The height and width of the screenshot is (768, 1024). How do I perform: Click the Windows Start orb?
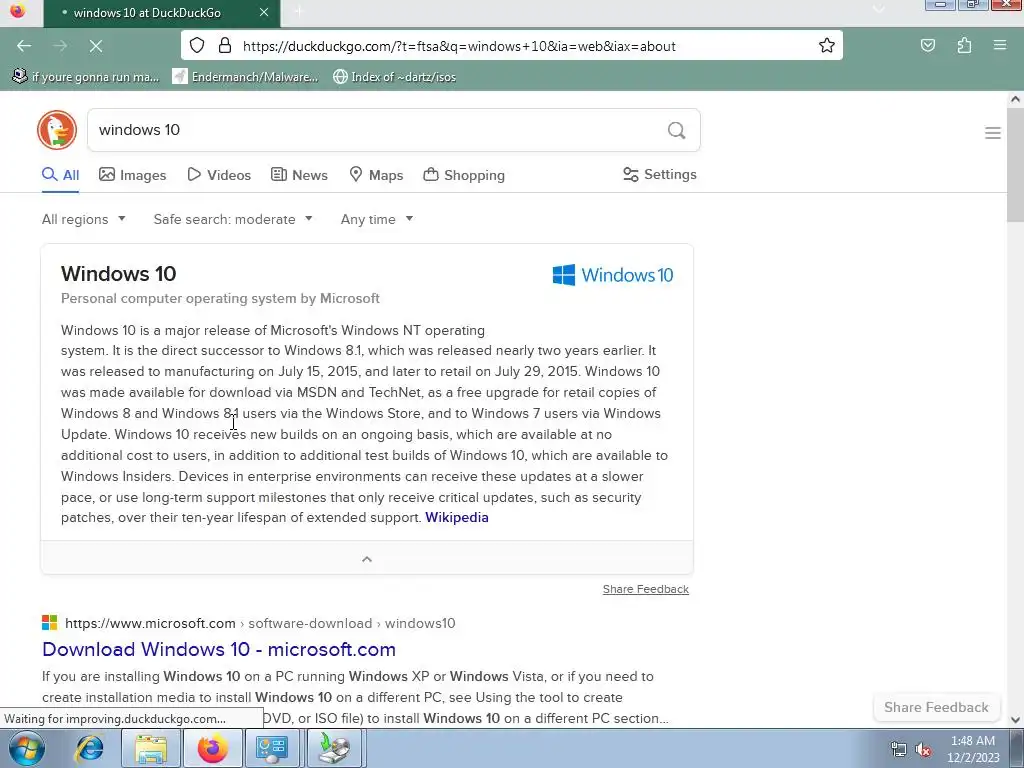(27, 748)
